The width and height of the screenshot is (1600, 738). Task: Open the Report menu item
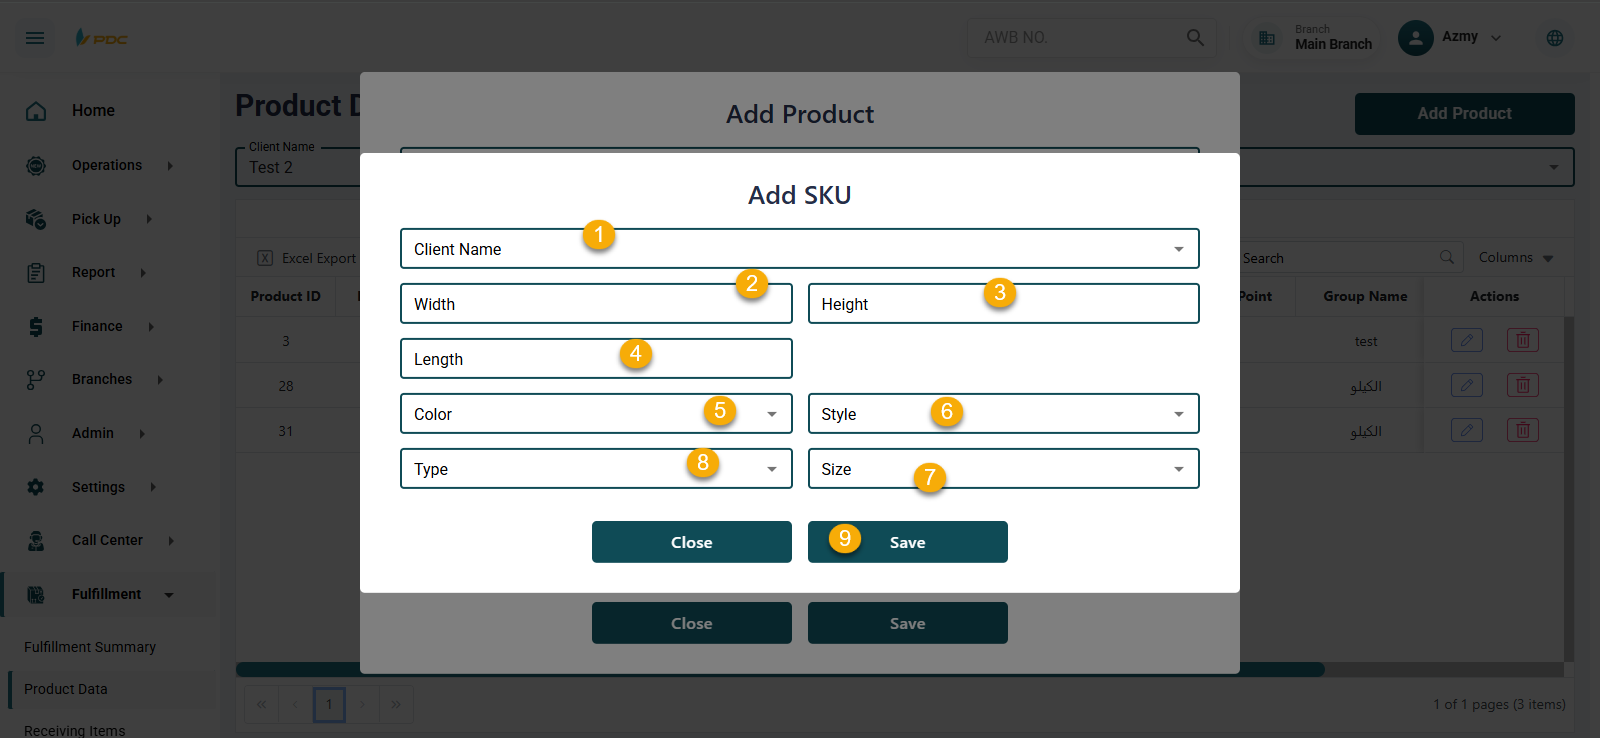tap(93, 272)
